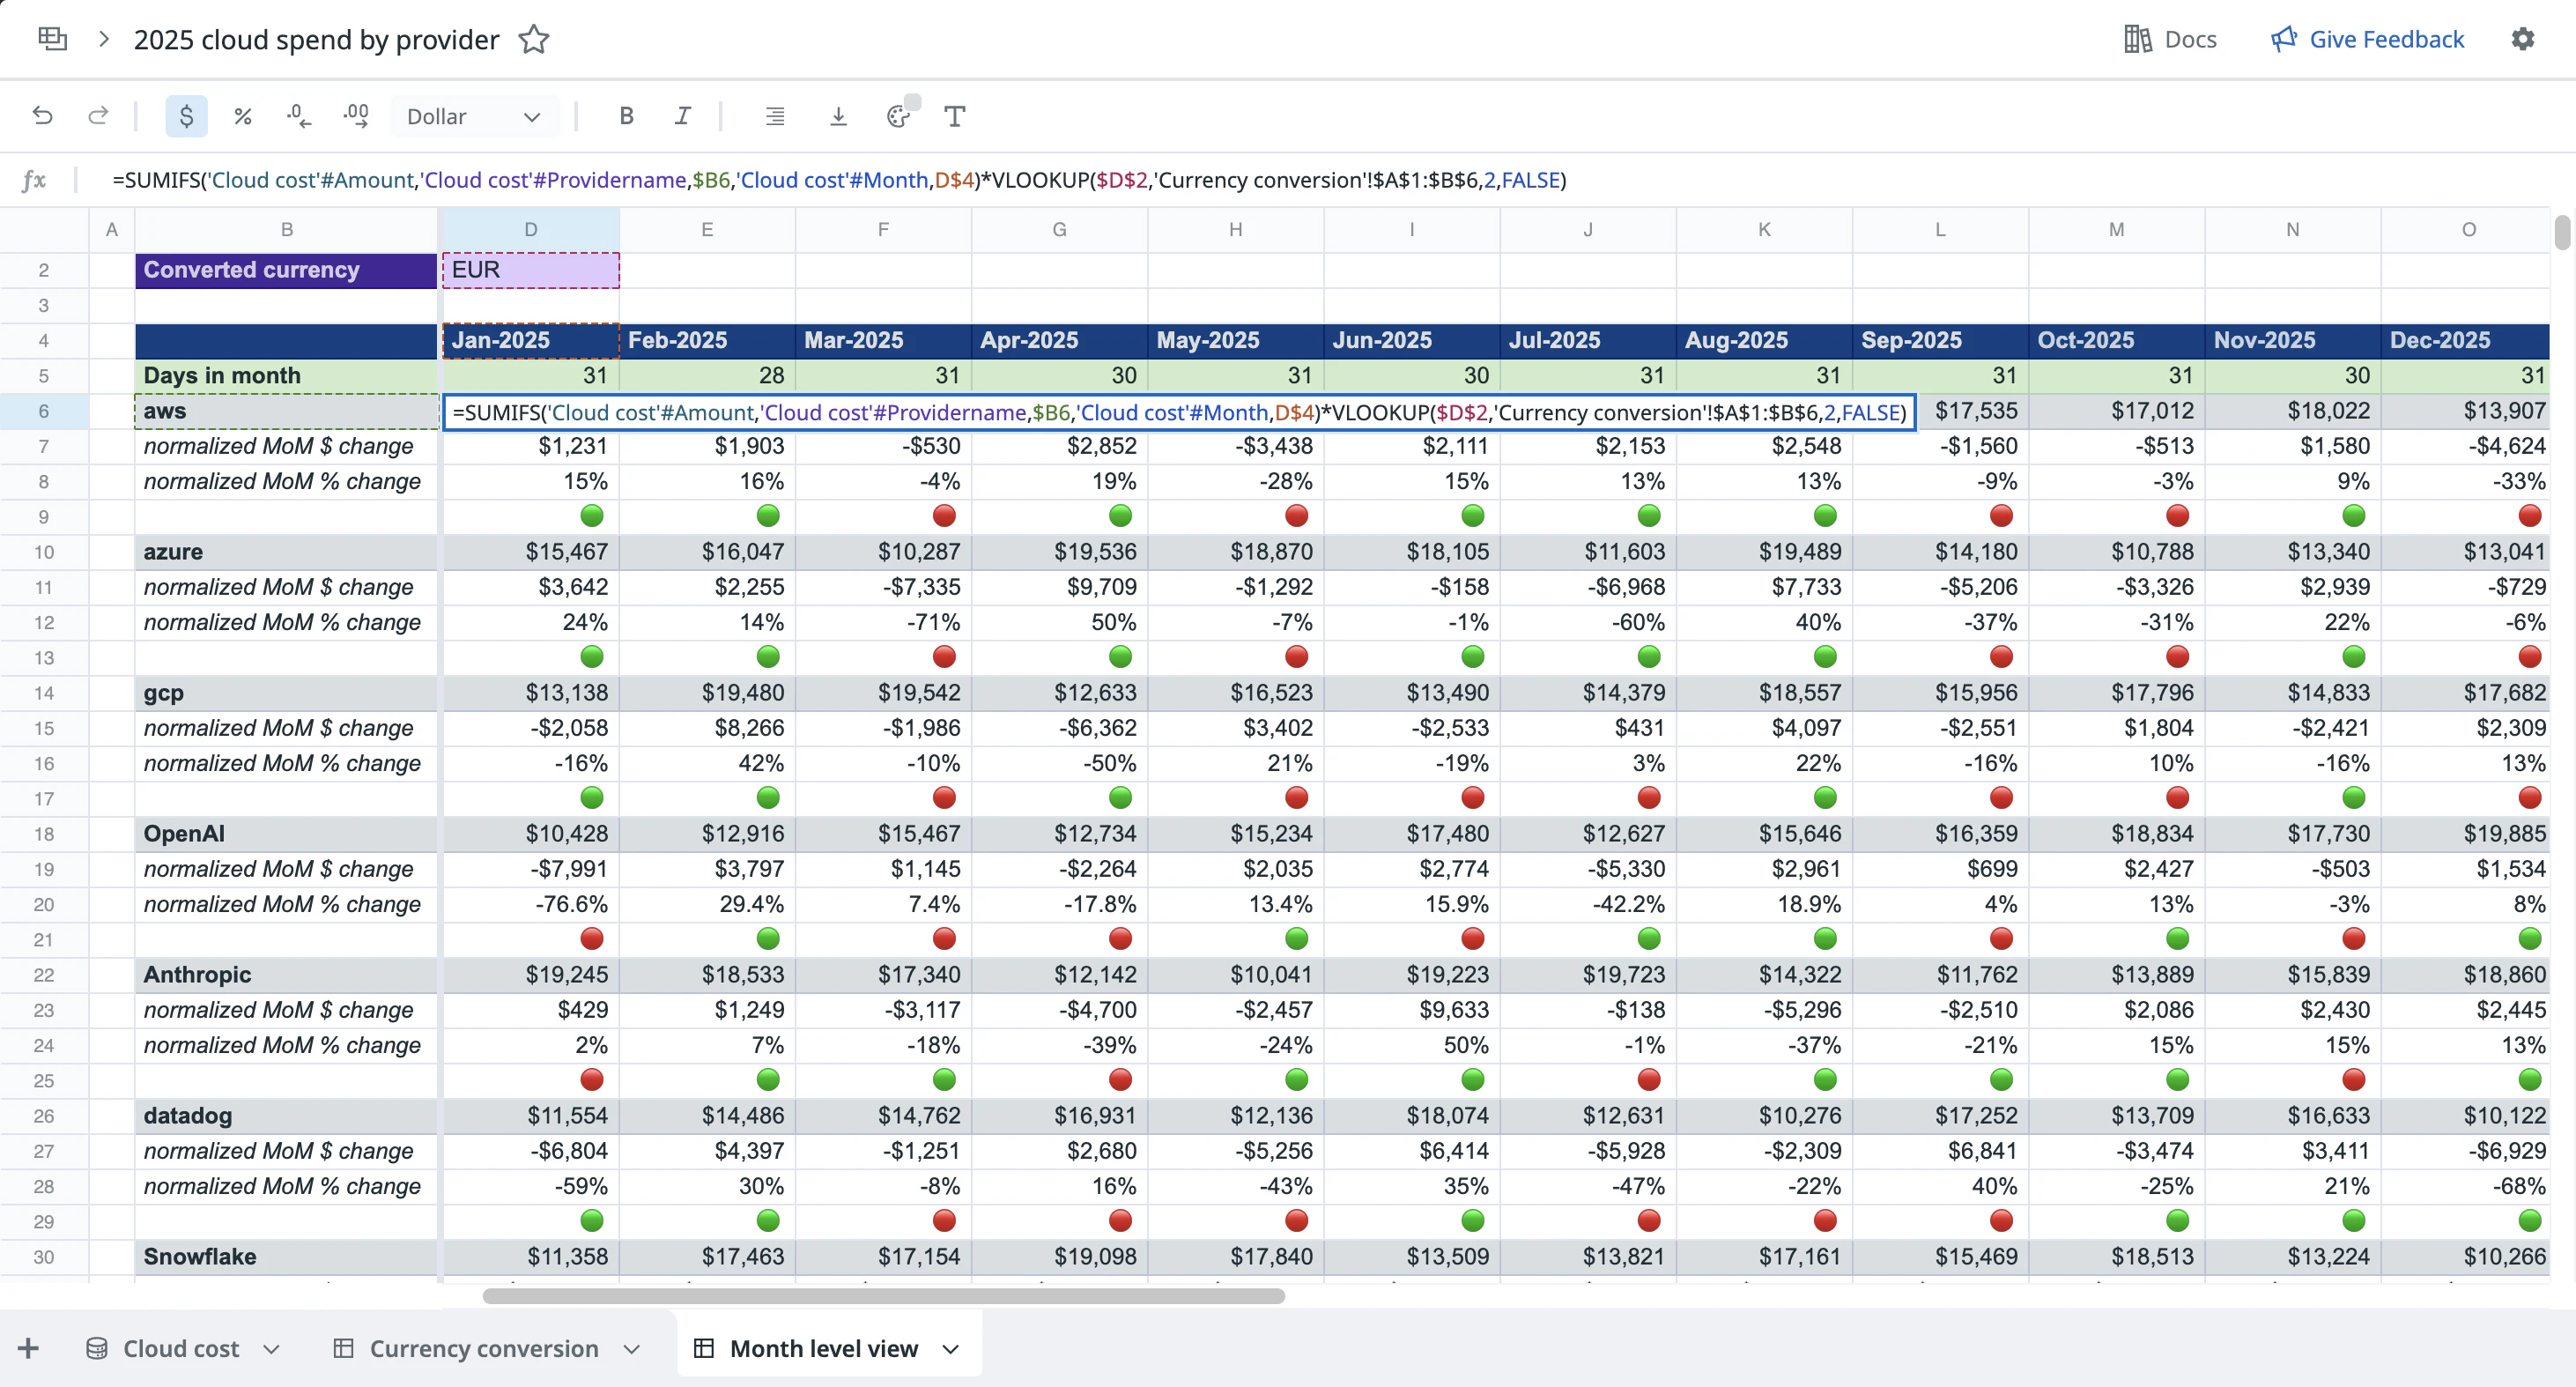Image resolution: width=2576 pixels, height=1387 pixels.
Task: Open the Dollar number format dropdown
Action: (x=473, y=116)
